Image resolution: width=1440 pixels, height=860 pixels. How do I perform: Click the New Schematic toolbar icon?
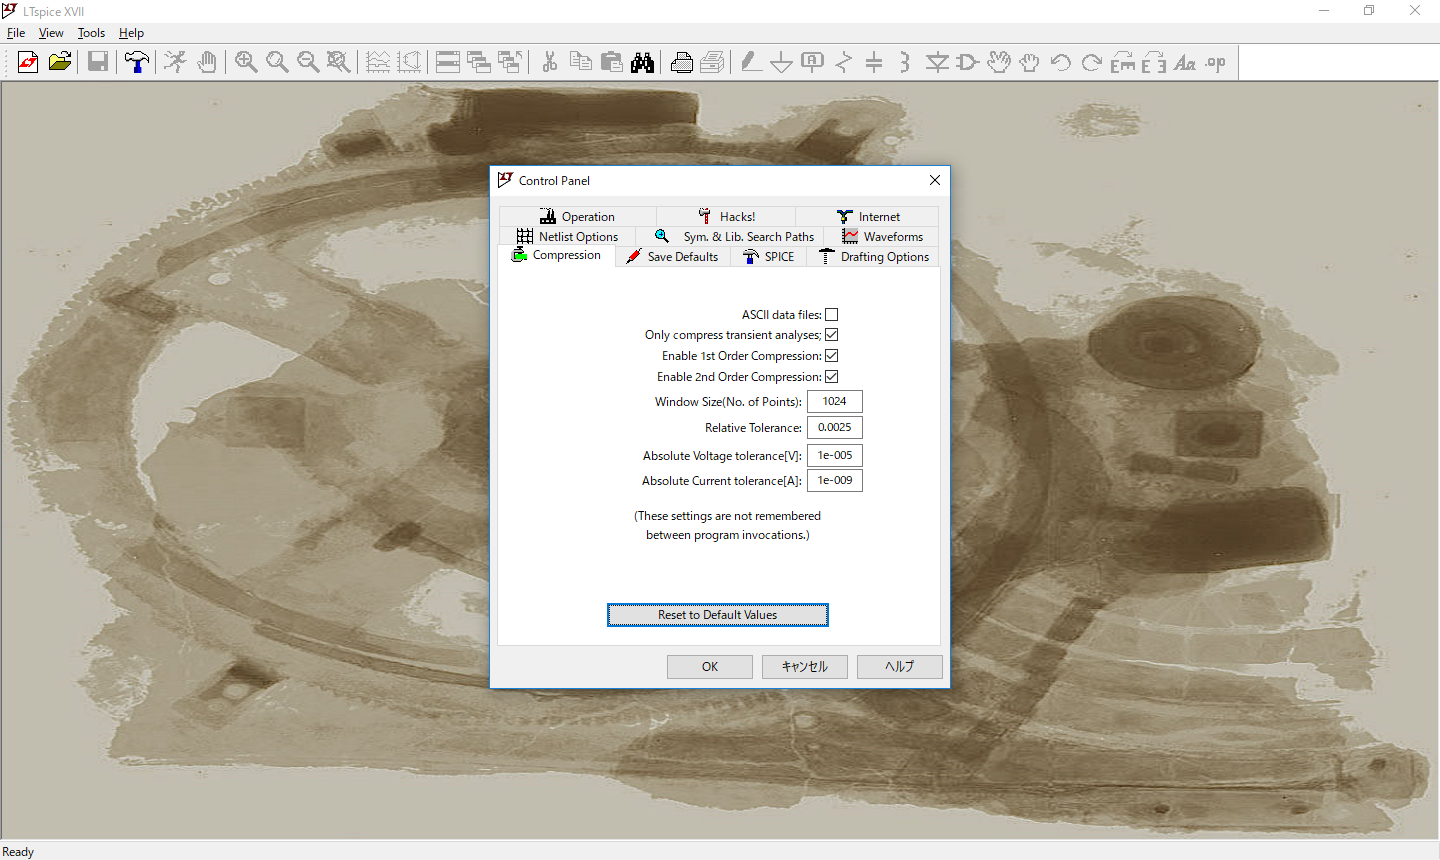28,62
